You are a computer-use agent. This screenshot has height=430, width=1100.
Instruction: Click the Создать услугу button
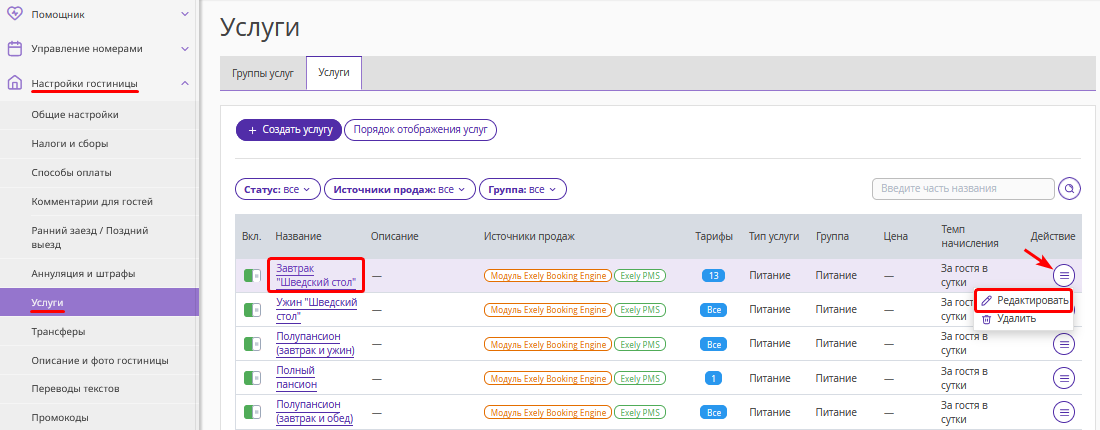289,130
